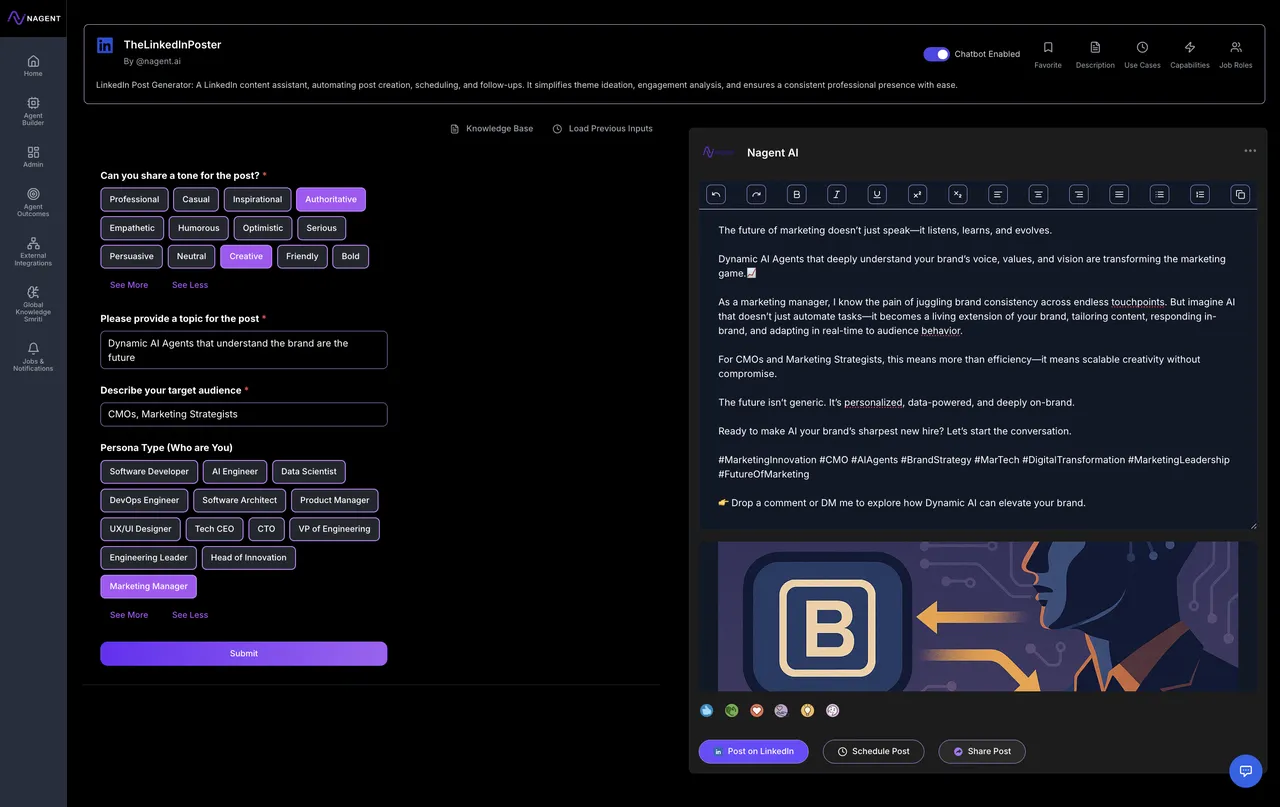This screenshot has height=807, width=1280.
Task: Open Agent Outcomes in the sidebar
Action: pos(33,202)
